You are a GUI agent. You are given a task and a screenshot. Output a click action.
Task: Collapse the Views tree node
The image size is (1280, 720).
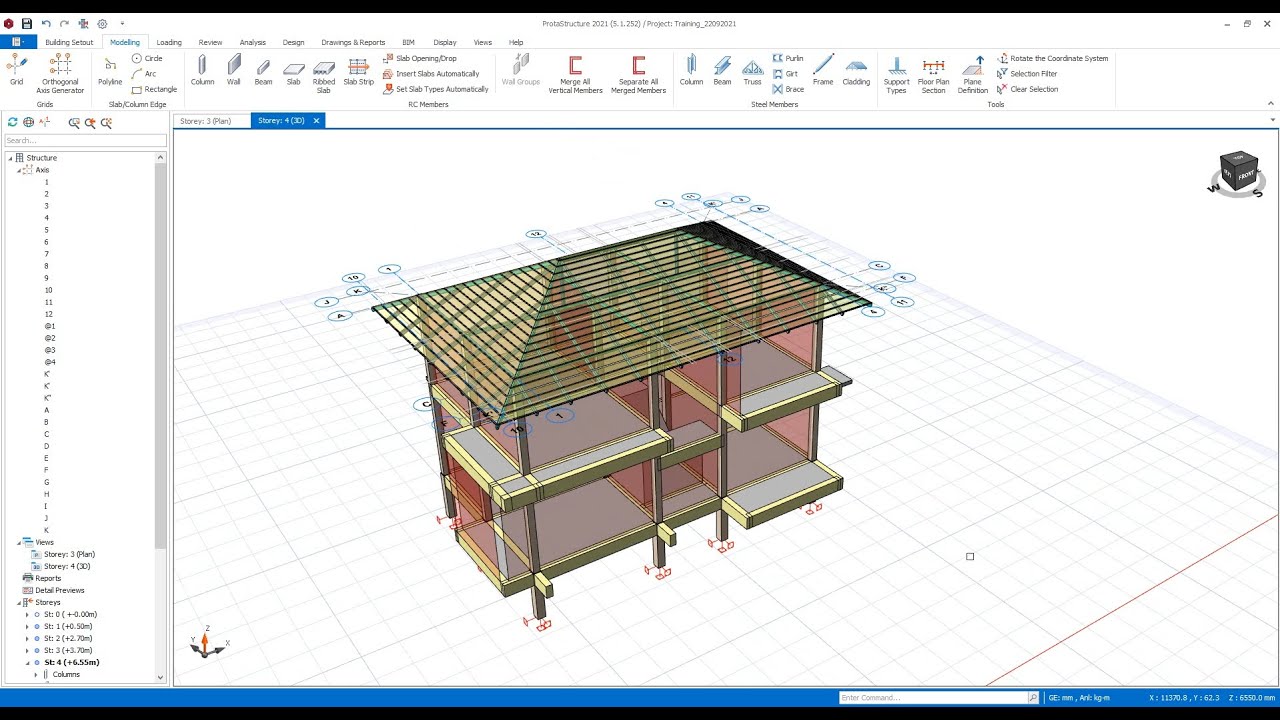click(19, 542)
